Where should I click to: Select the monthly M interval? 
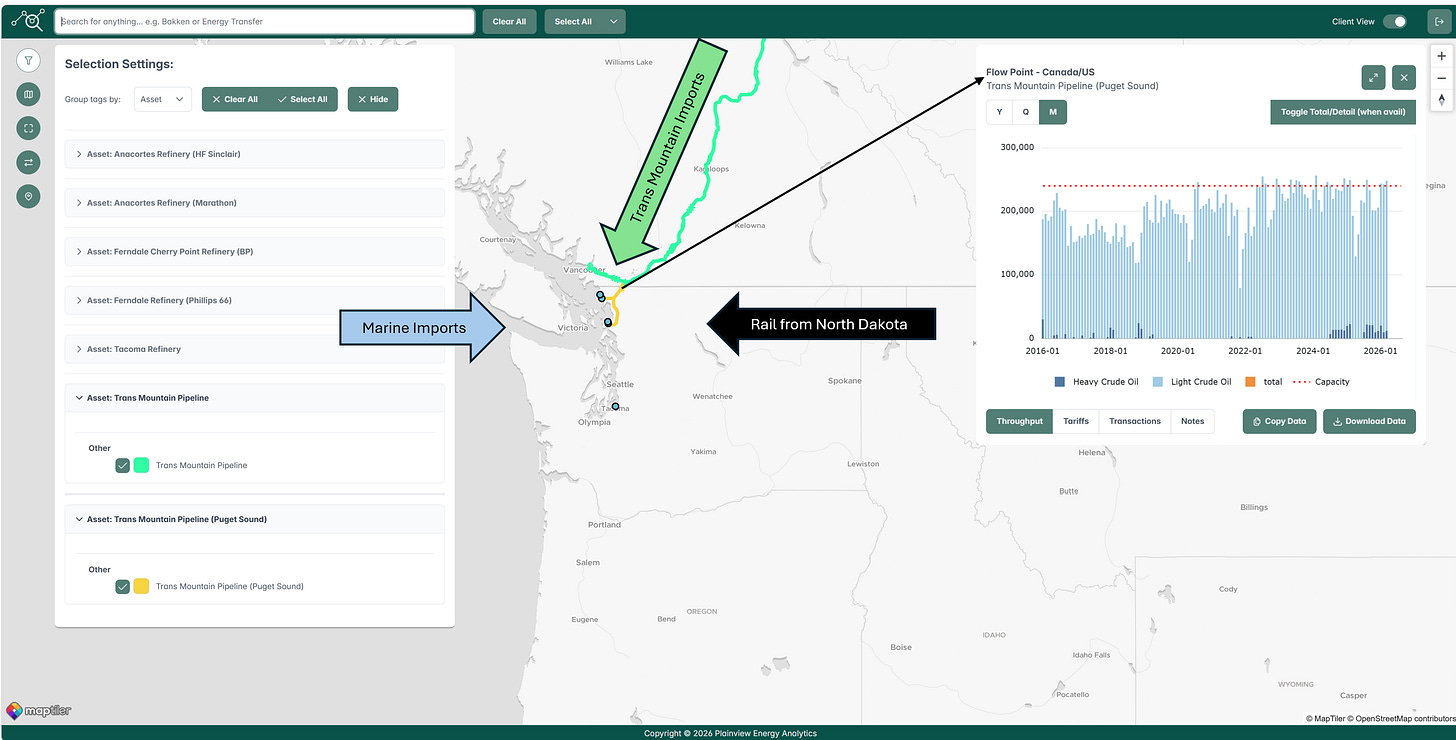(x=1053, y=112)
